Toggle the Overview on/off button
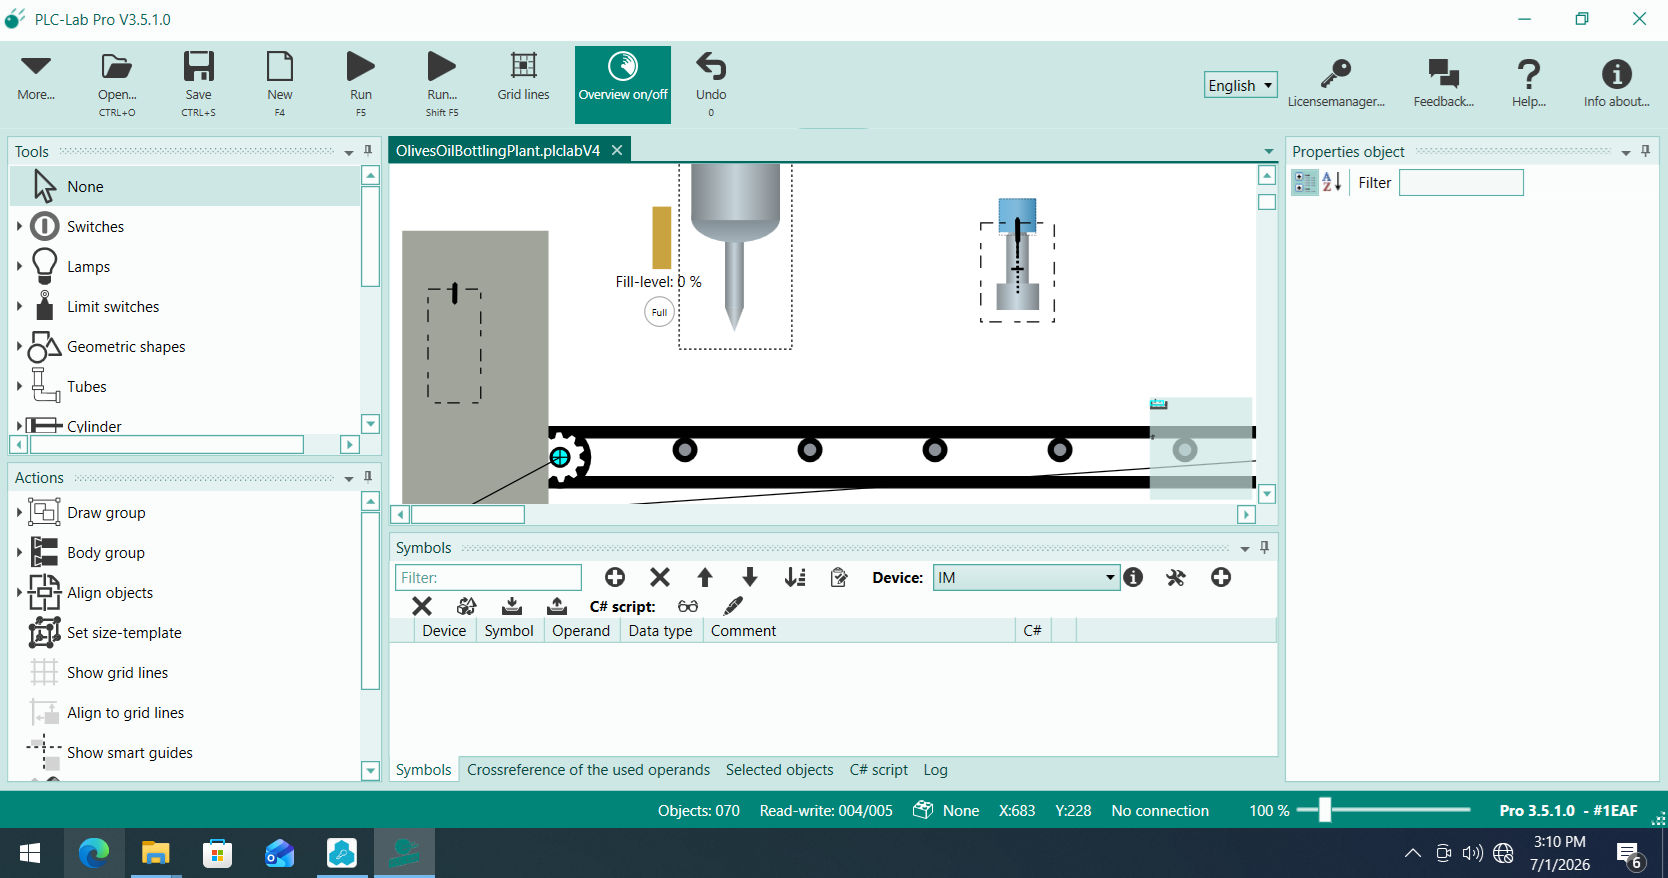 point(623,84)
